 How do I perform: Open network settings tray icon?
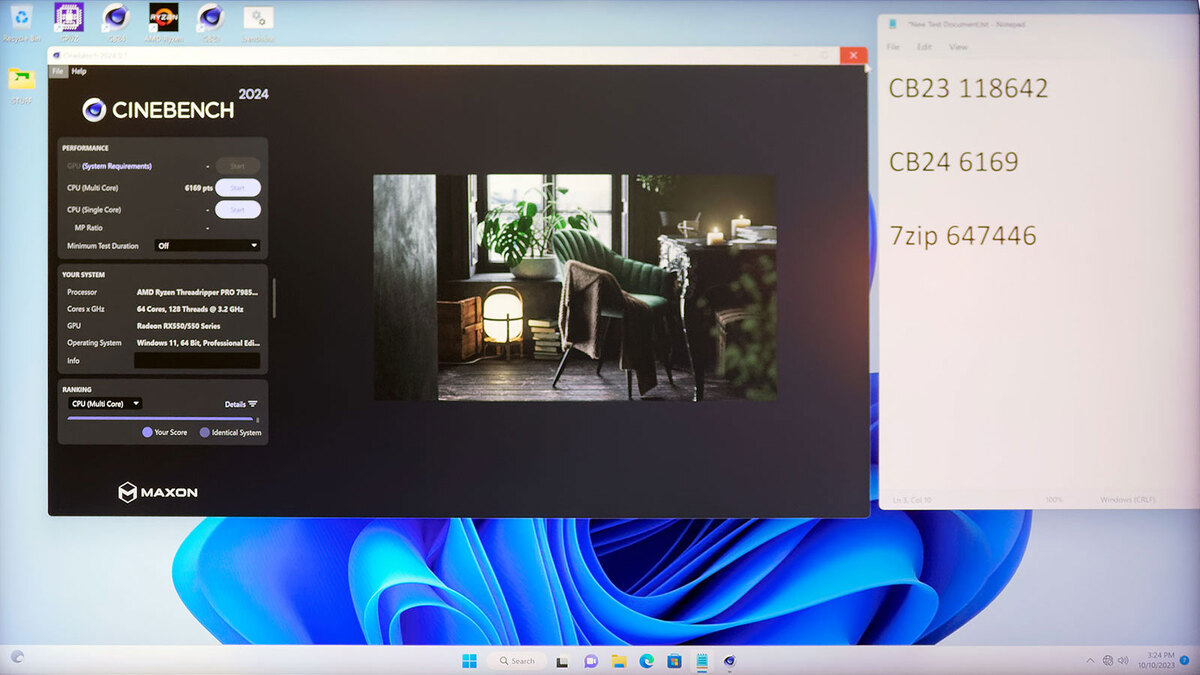click(1108, 661)
